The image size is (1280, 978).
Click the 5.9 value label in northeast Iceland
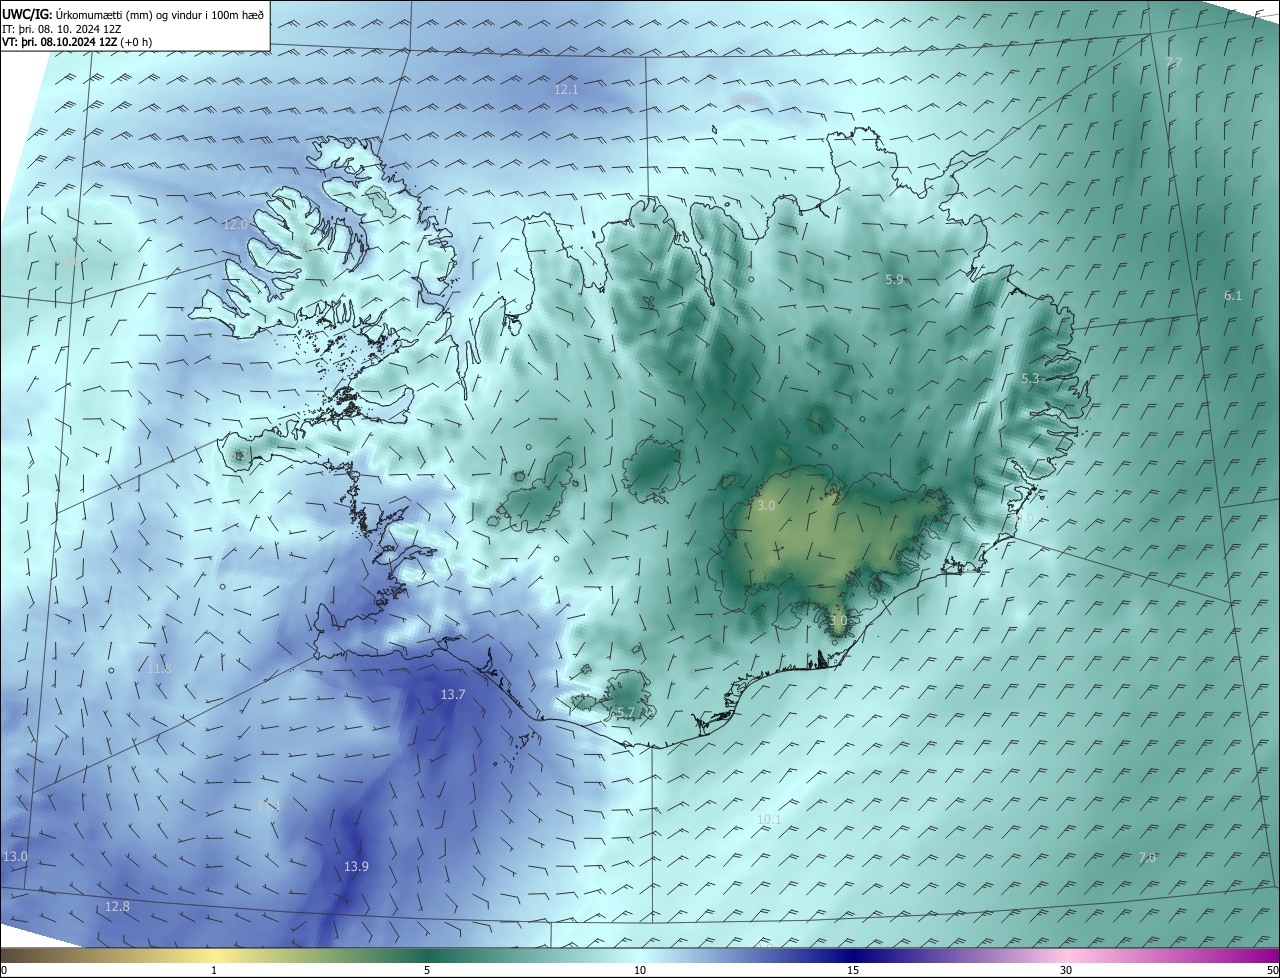point(894,280)
